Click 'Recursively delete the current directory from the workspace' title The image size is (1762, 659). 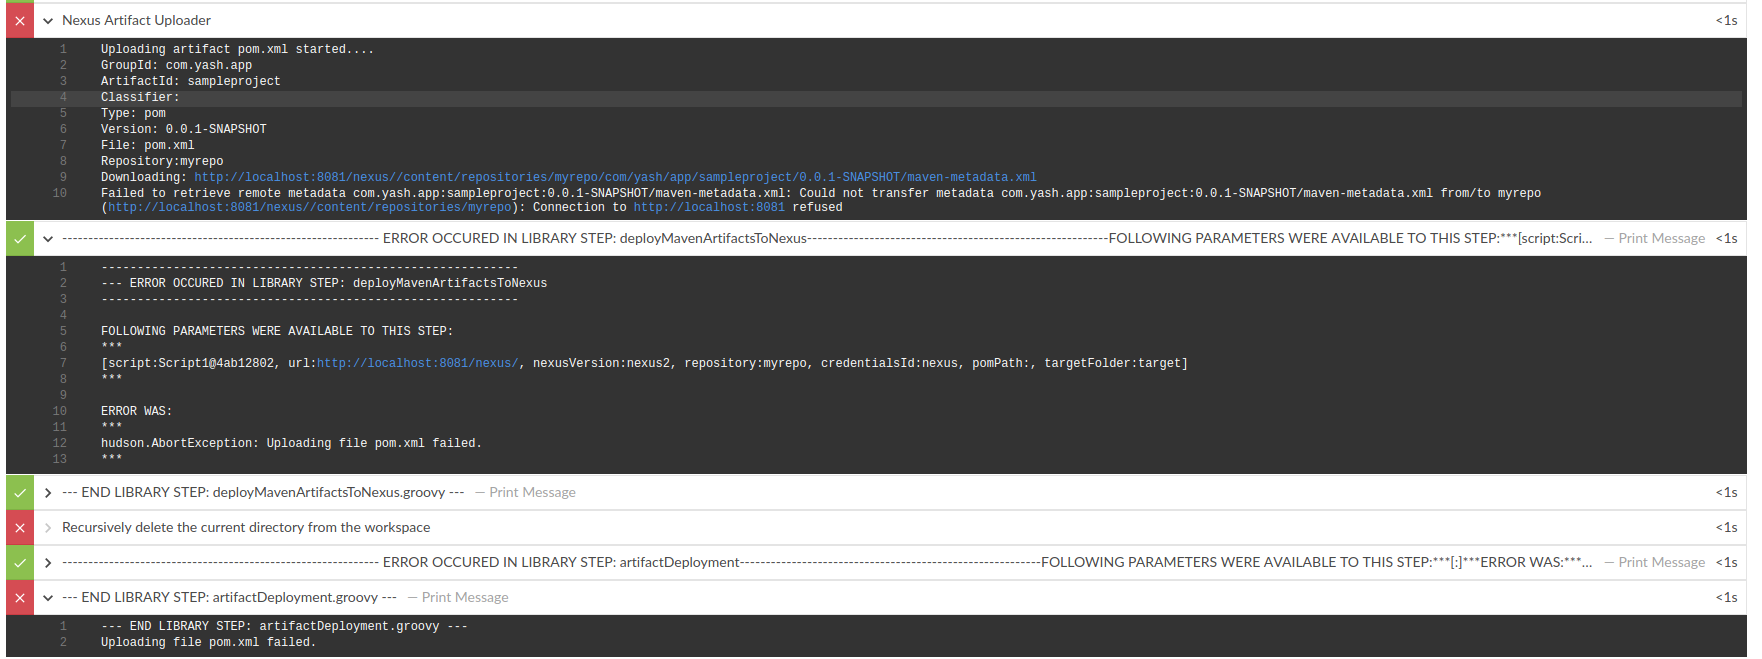pyautogui.click(x=246, y=527)
